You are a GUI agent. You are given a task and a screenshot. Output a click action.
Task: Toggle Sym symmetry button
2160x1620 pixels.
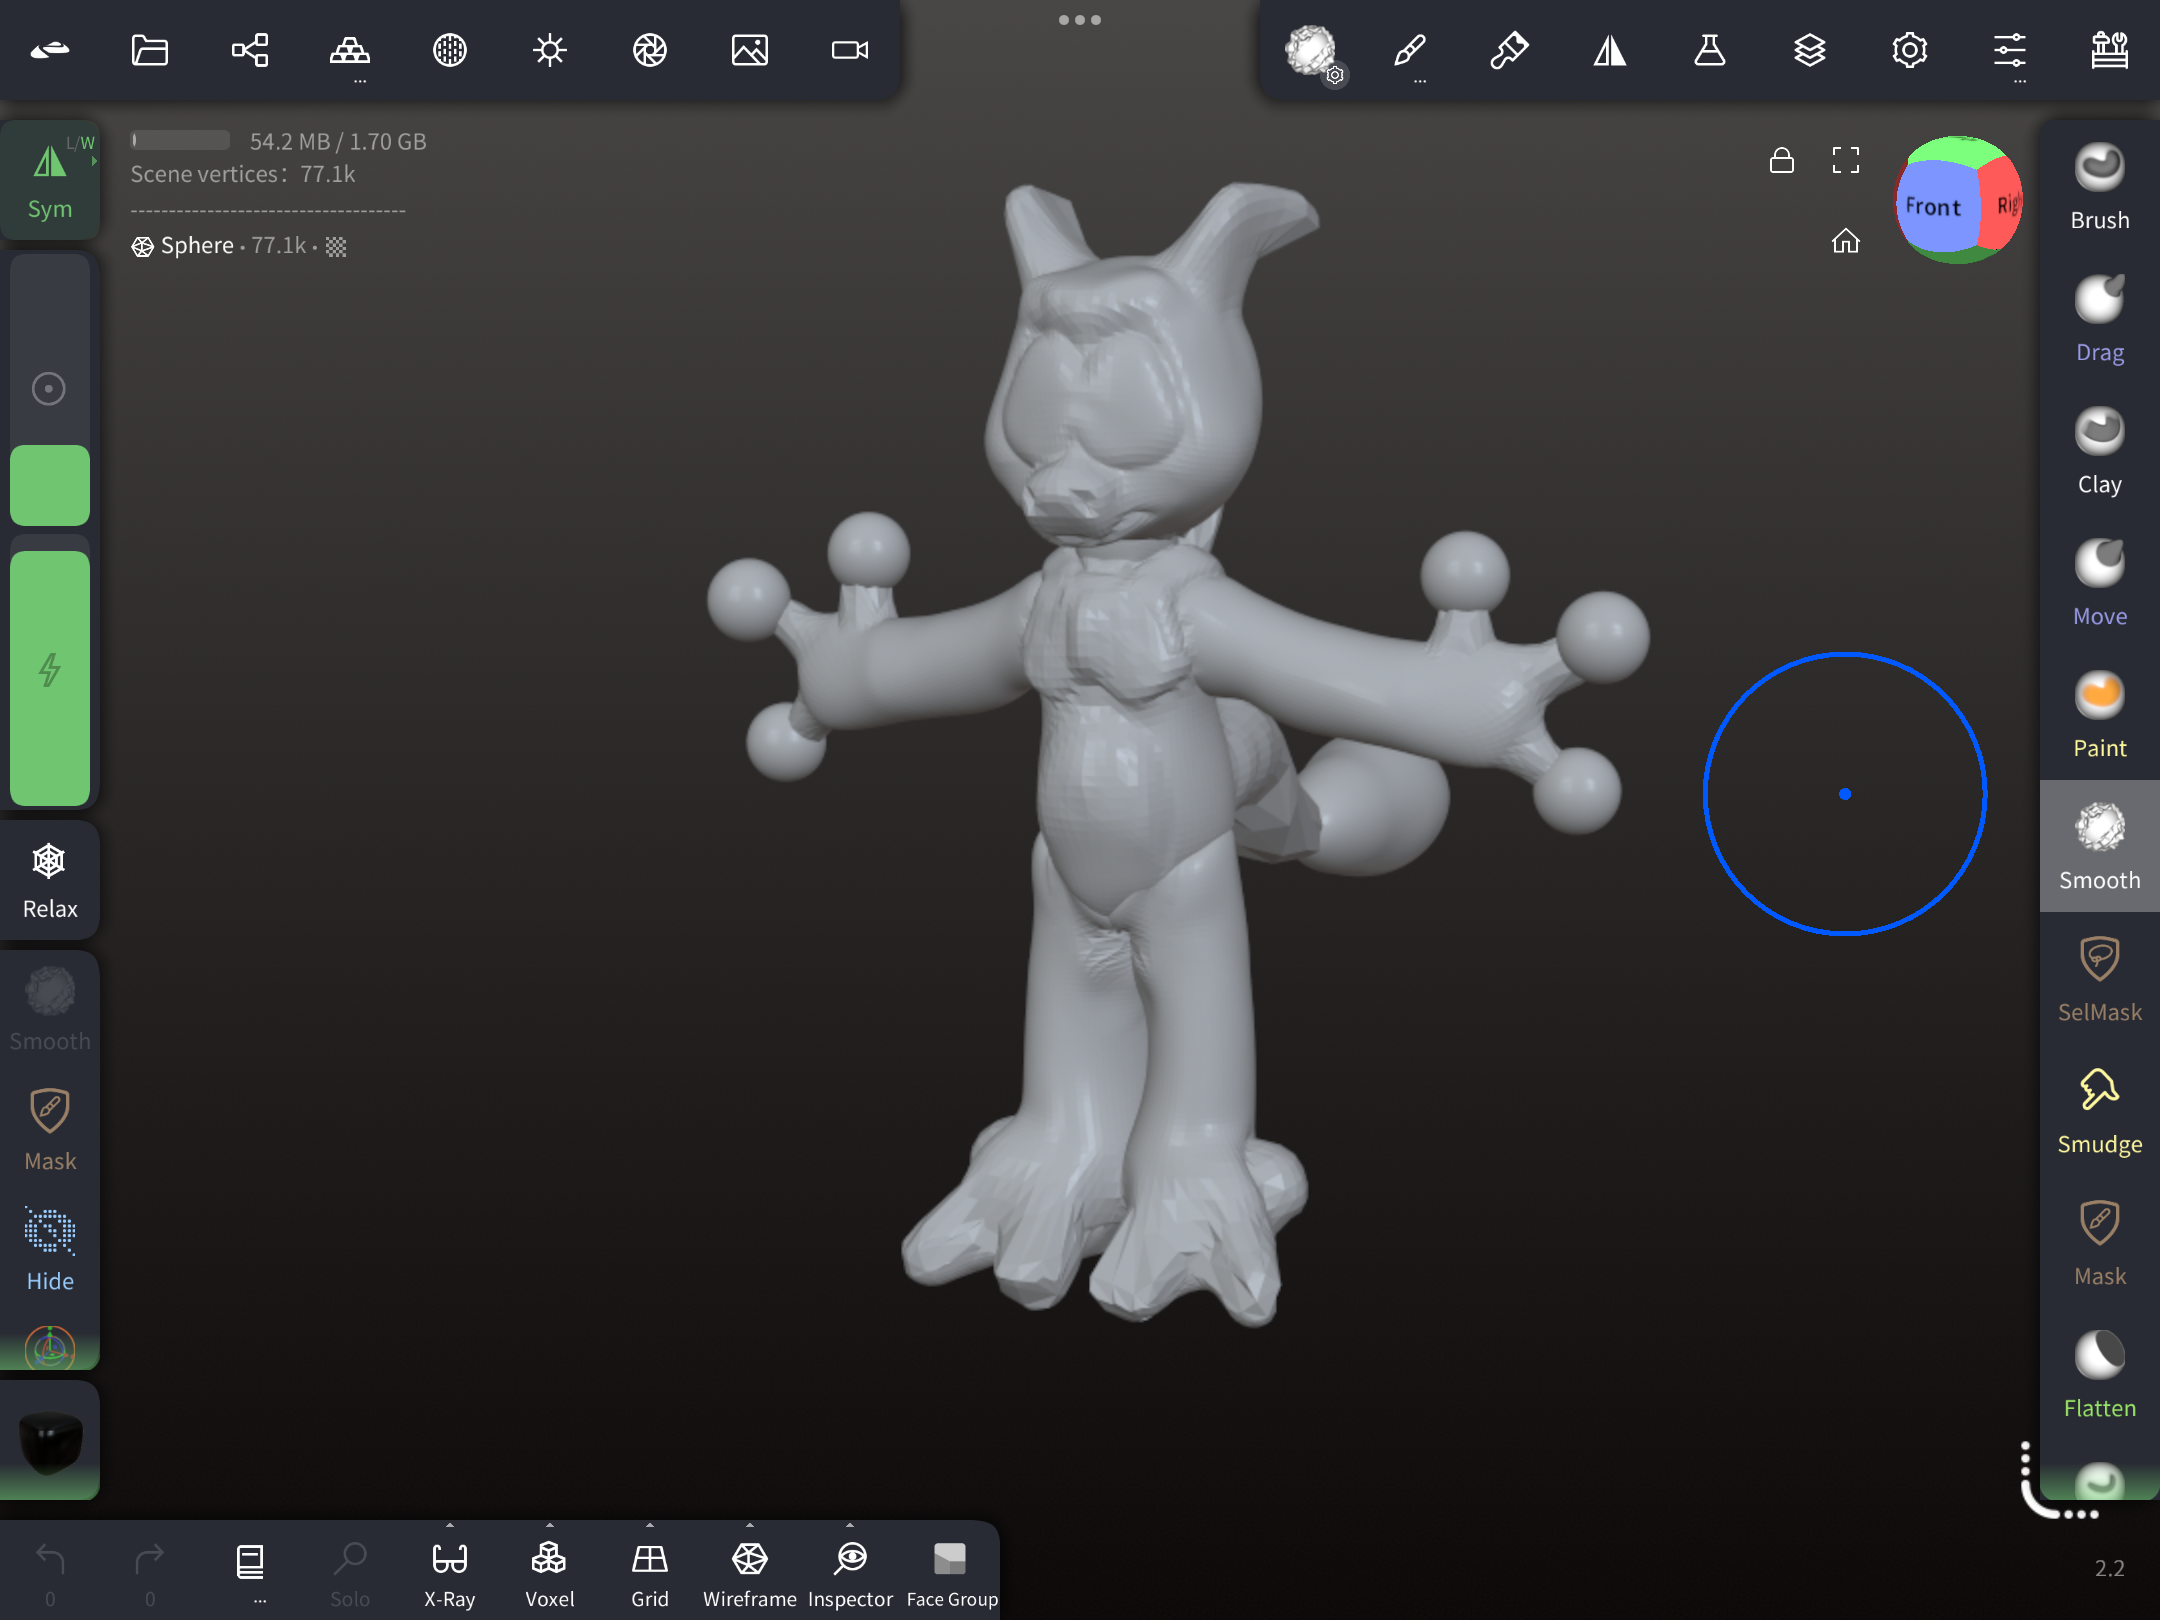pos(50,180)
